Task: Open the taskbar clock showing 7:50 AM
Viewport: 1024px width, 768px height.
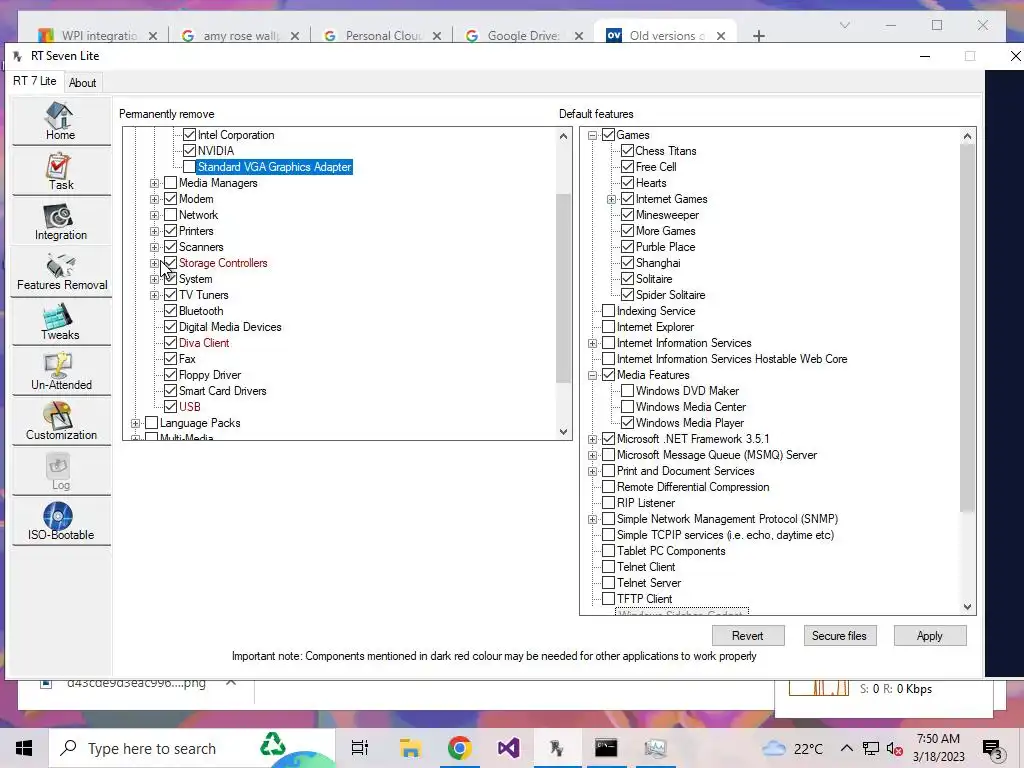Action: (x=938, y=748)
